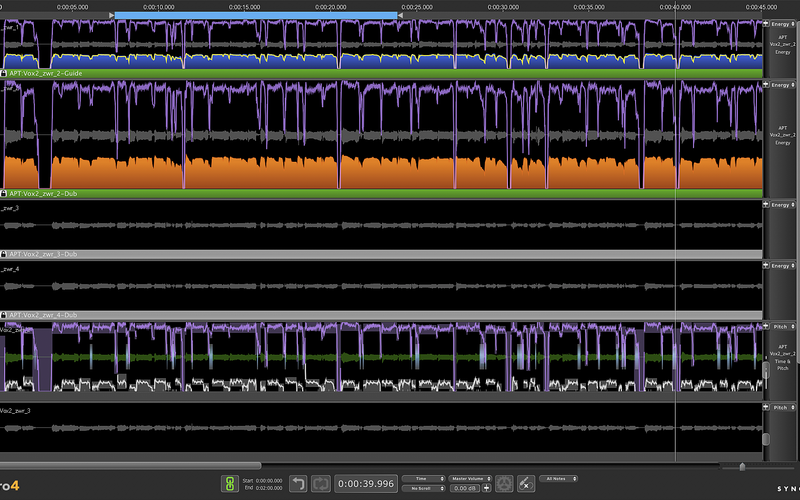The width and height of the screenshot is (800, 500).
Task: Click the horizontal zoom slider handle
Action: click(742, 466)
